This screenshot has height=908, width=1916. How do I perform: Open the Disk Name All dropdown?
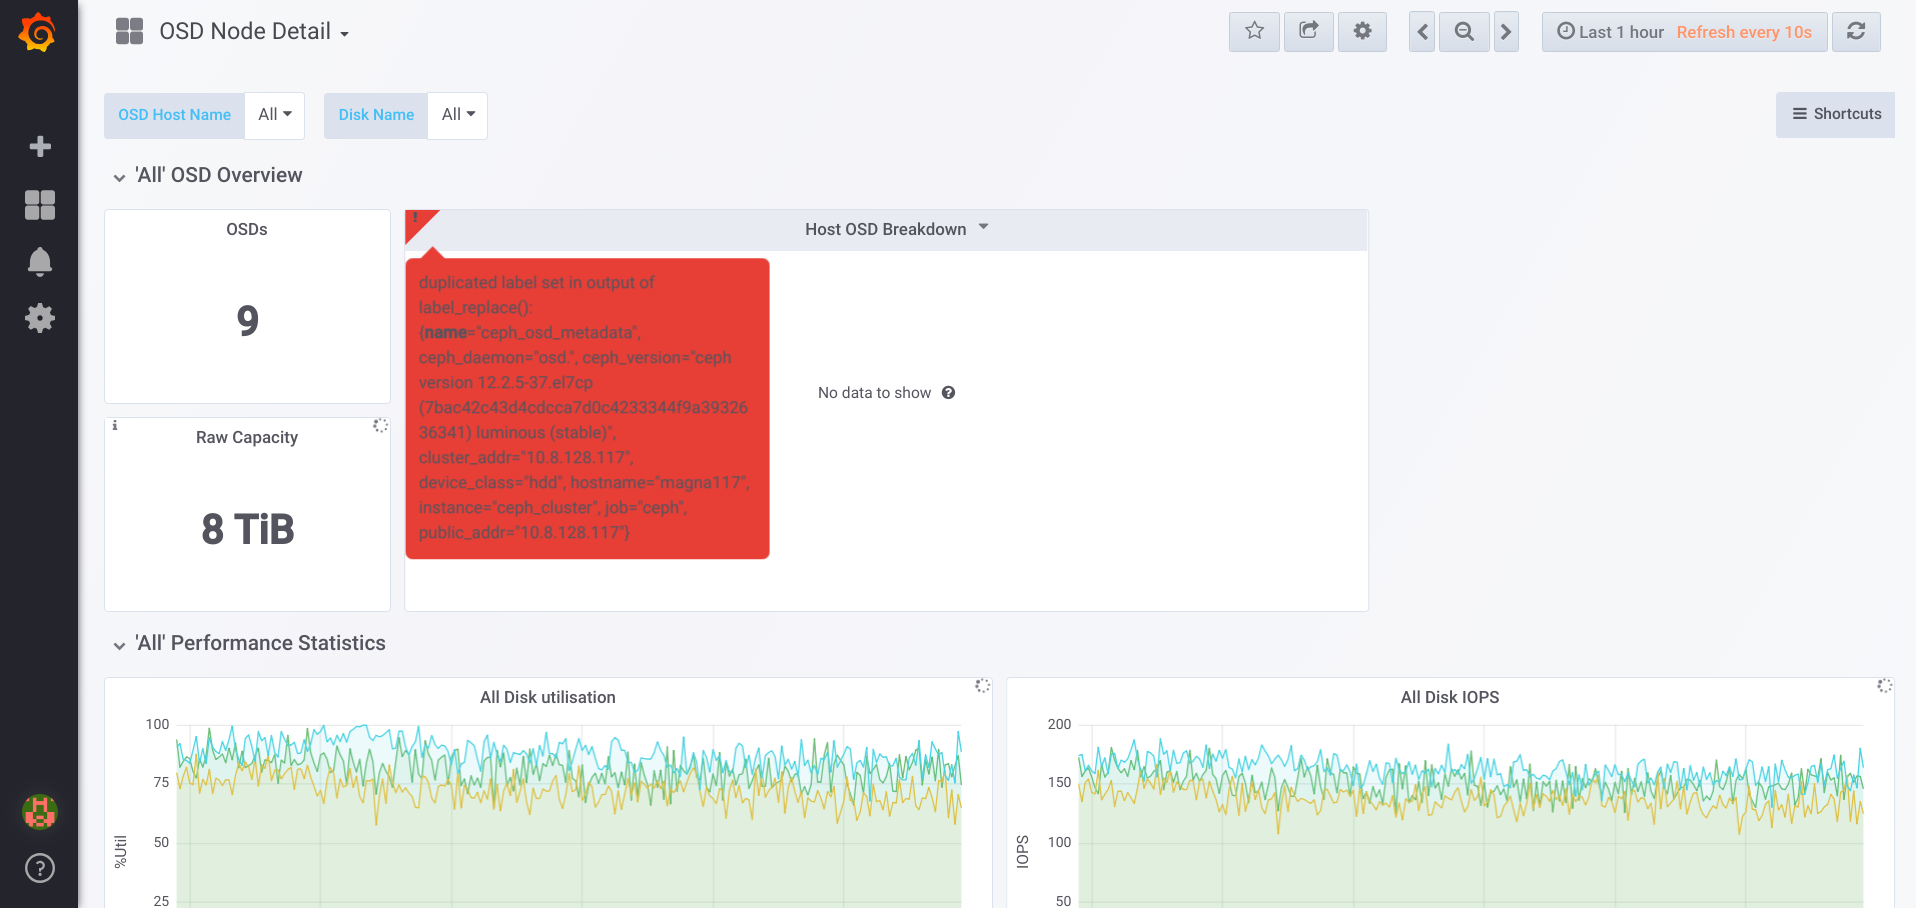(x=458, y=115)
